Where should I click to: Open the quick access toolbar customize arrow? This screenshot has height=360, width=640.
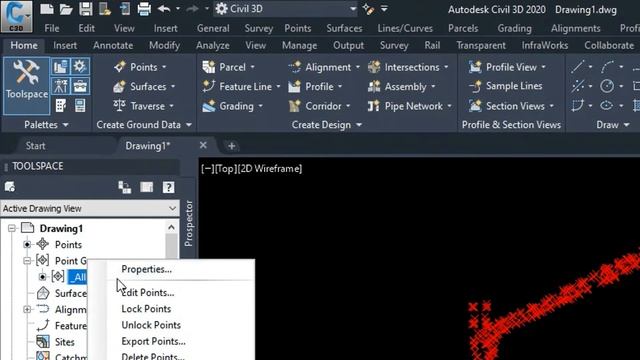tap(384, 9)
